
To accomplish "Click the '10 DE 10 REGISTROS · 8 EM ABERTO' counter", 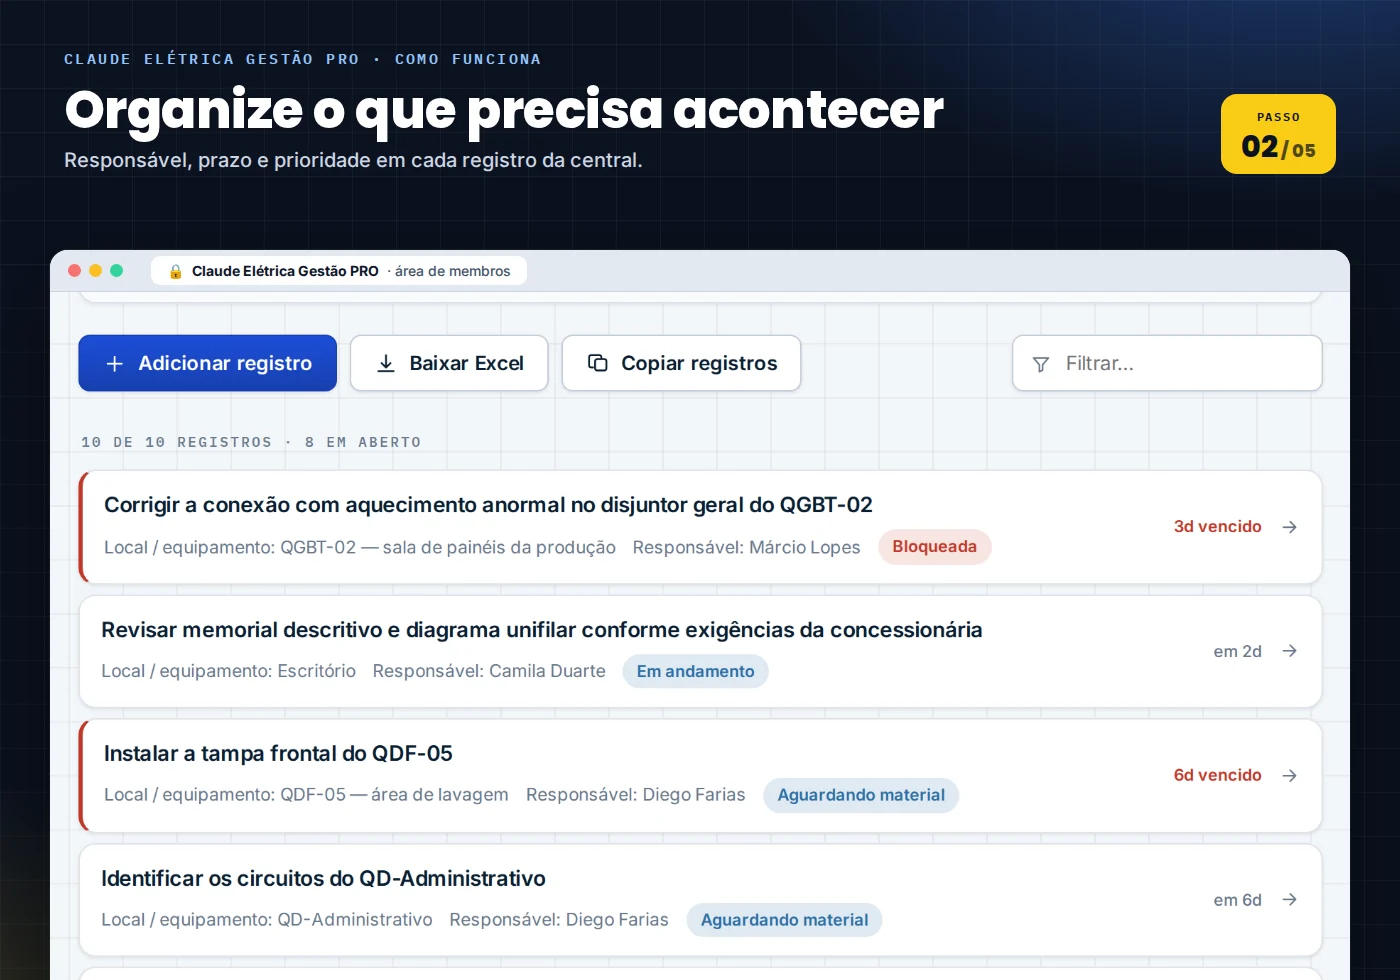I will tap(251, 442).
